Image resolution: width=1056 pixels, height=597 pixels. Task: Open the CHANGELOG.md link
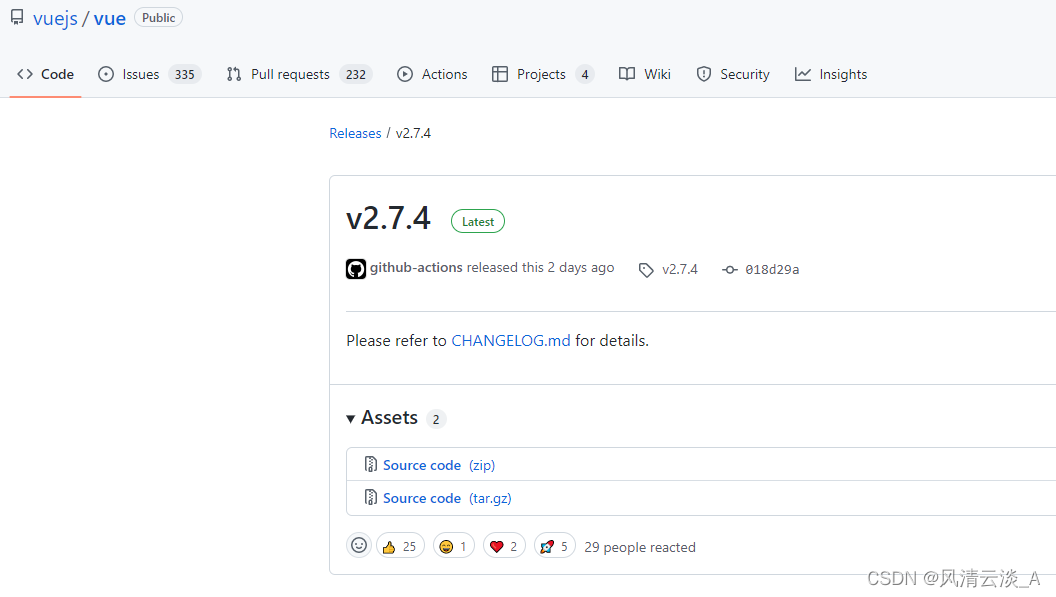[x=510, y=341]
